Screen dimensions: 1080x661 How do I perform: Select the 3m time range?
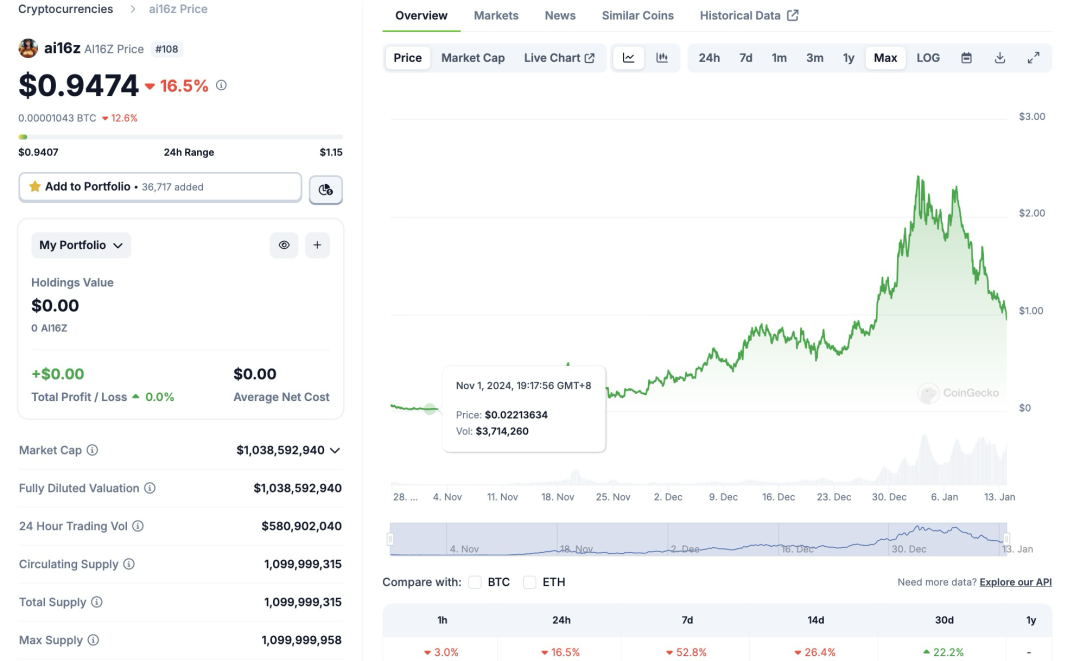[815, 58]
